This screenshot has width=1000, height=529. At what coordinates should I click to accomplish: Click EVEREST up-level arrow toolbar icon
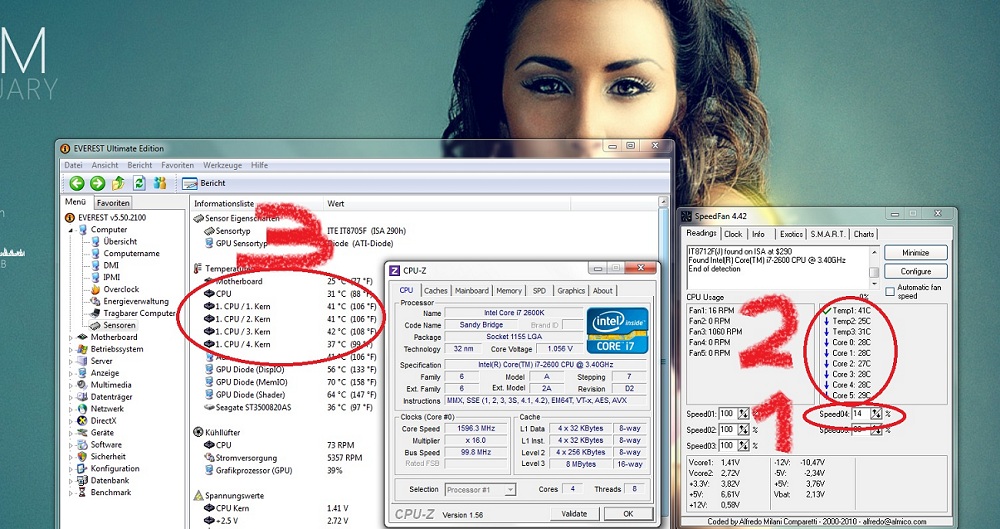pos(118,183)
